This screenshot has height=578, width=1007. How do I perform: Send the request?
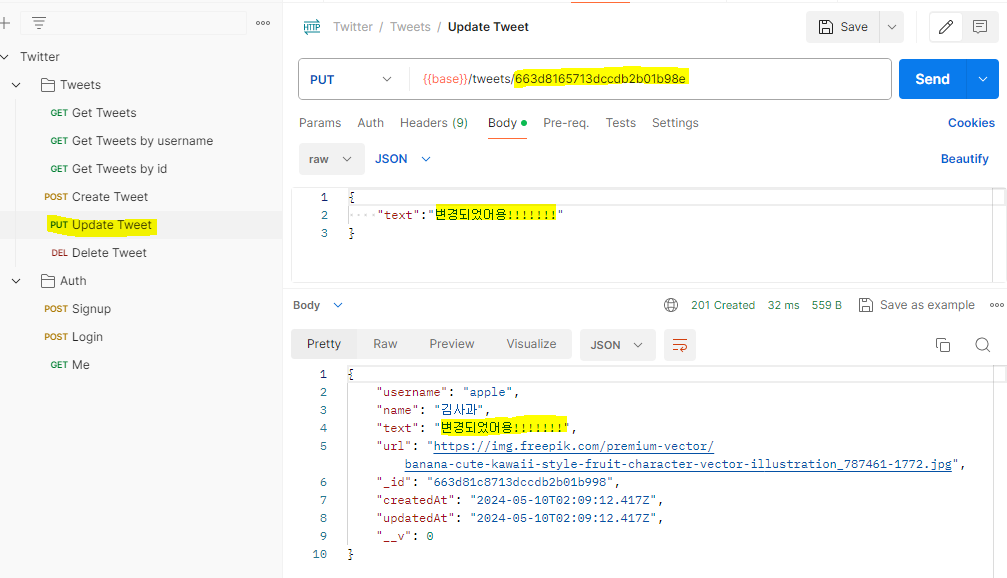(x=932, y=79)
